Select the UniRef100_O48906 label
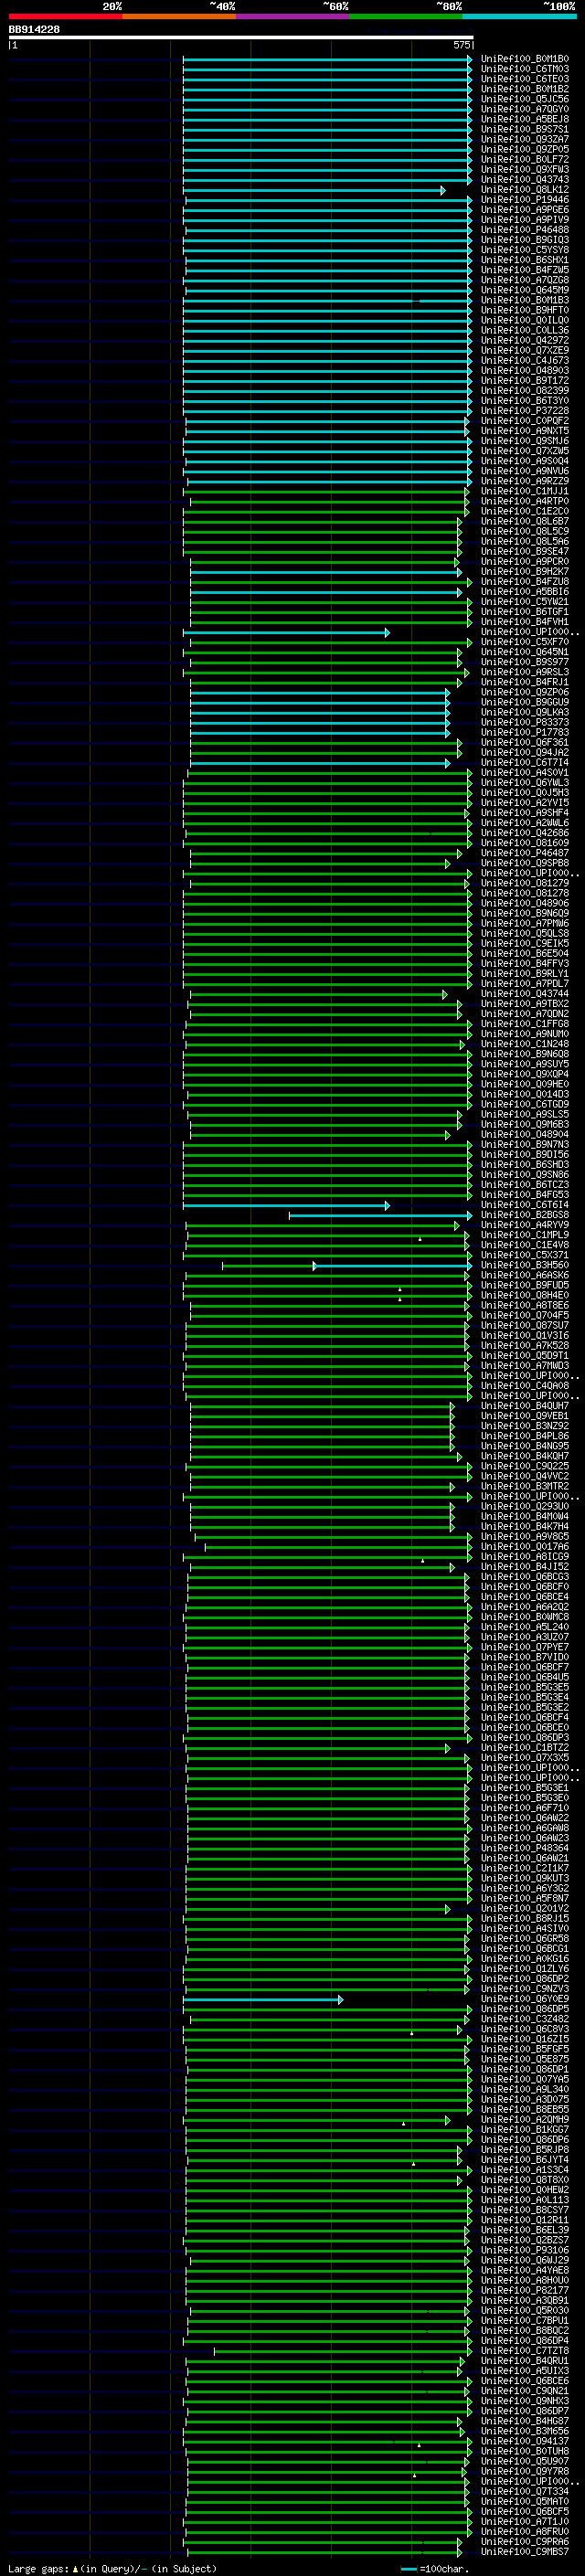585x2576 pixels. click(525, 904)
